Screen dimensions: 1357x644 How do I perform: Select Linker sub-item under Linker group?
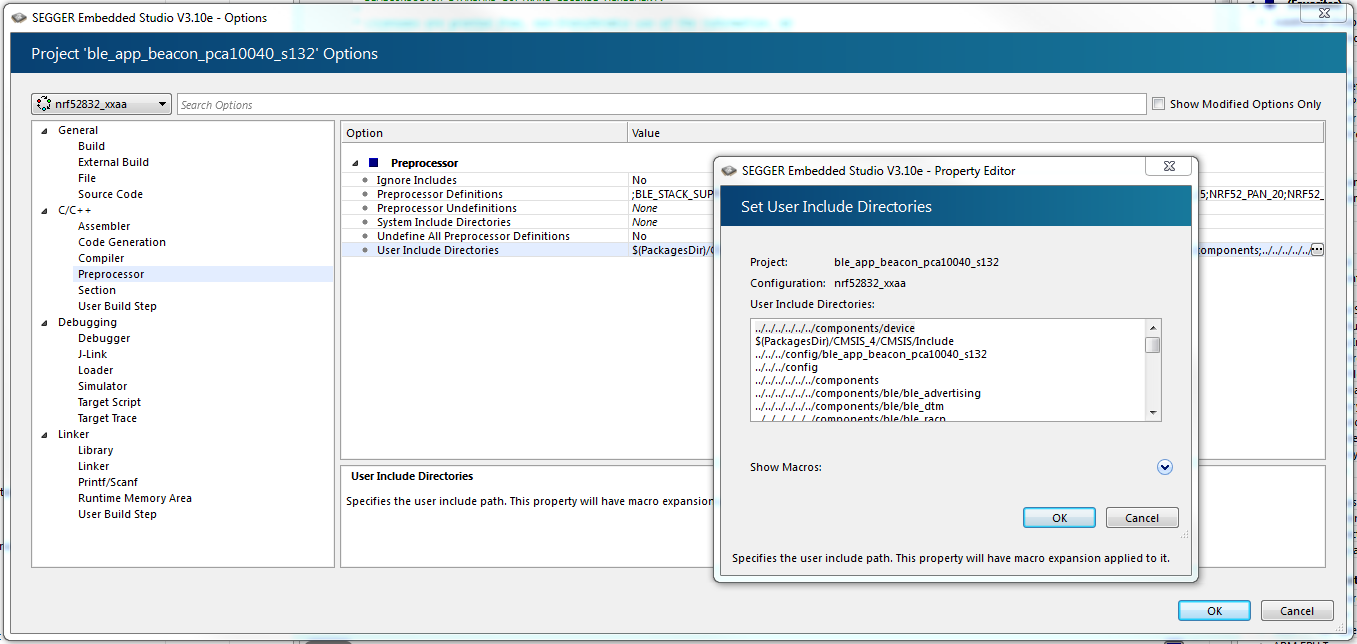click(94, 466)
